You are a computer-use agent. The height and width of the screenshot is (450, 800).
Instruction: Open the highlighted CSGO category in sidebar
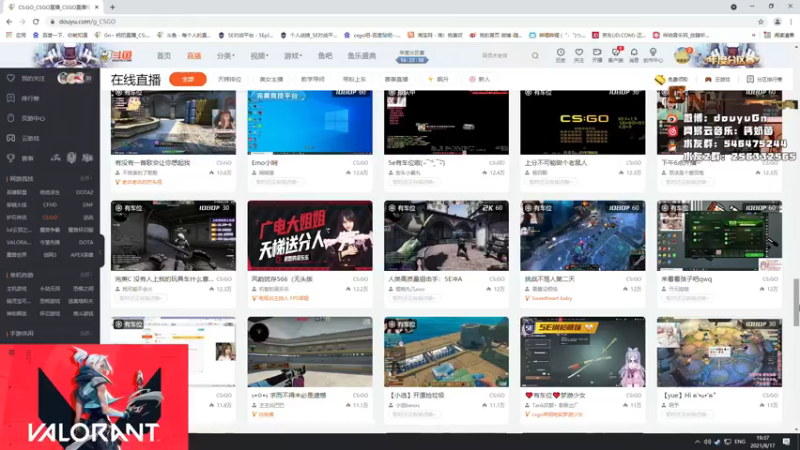pyautogui.click(x=50, y=217)
